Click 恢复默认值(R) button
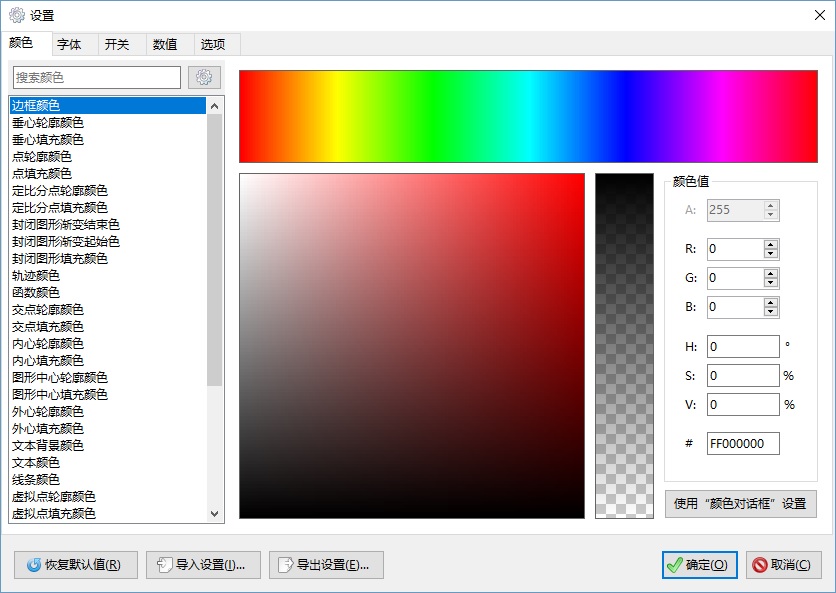Image resolution: width=836 pixels, height=593 pixels. tap(76, 565)
